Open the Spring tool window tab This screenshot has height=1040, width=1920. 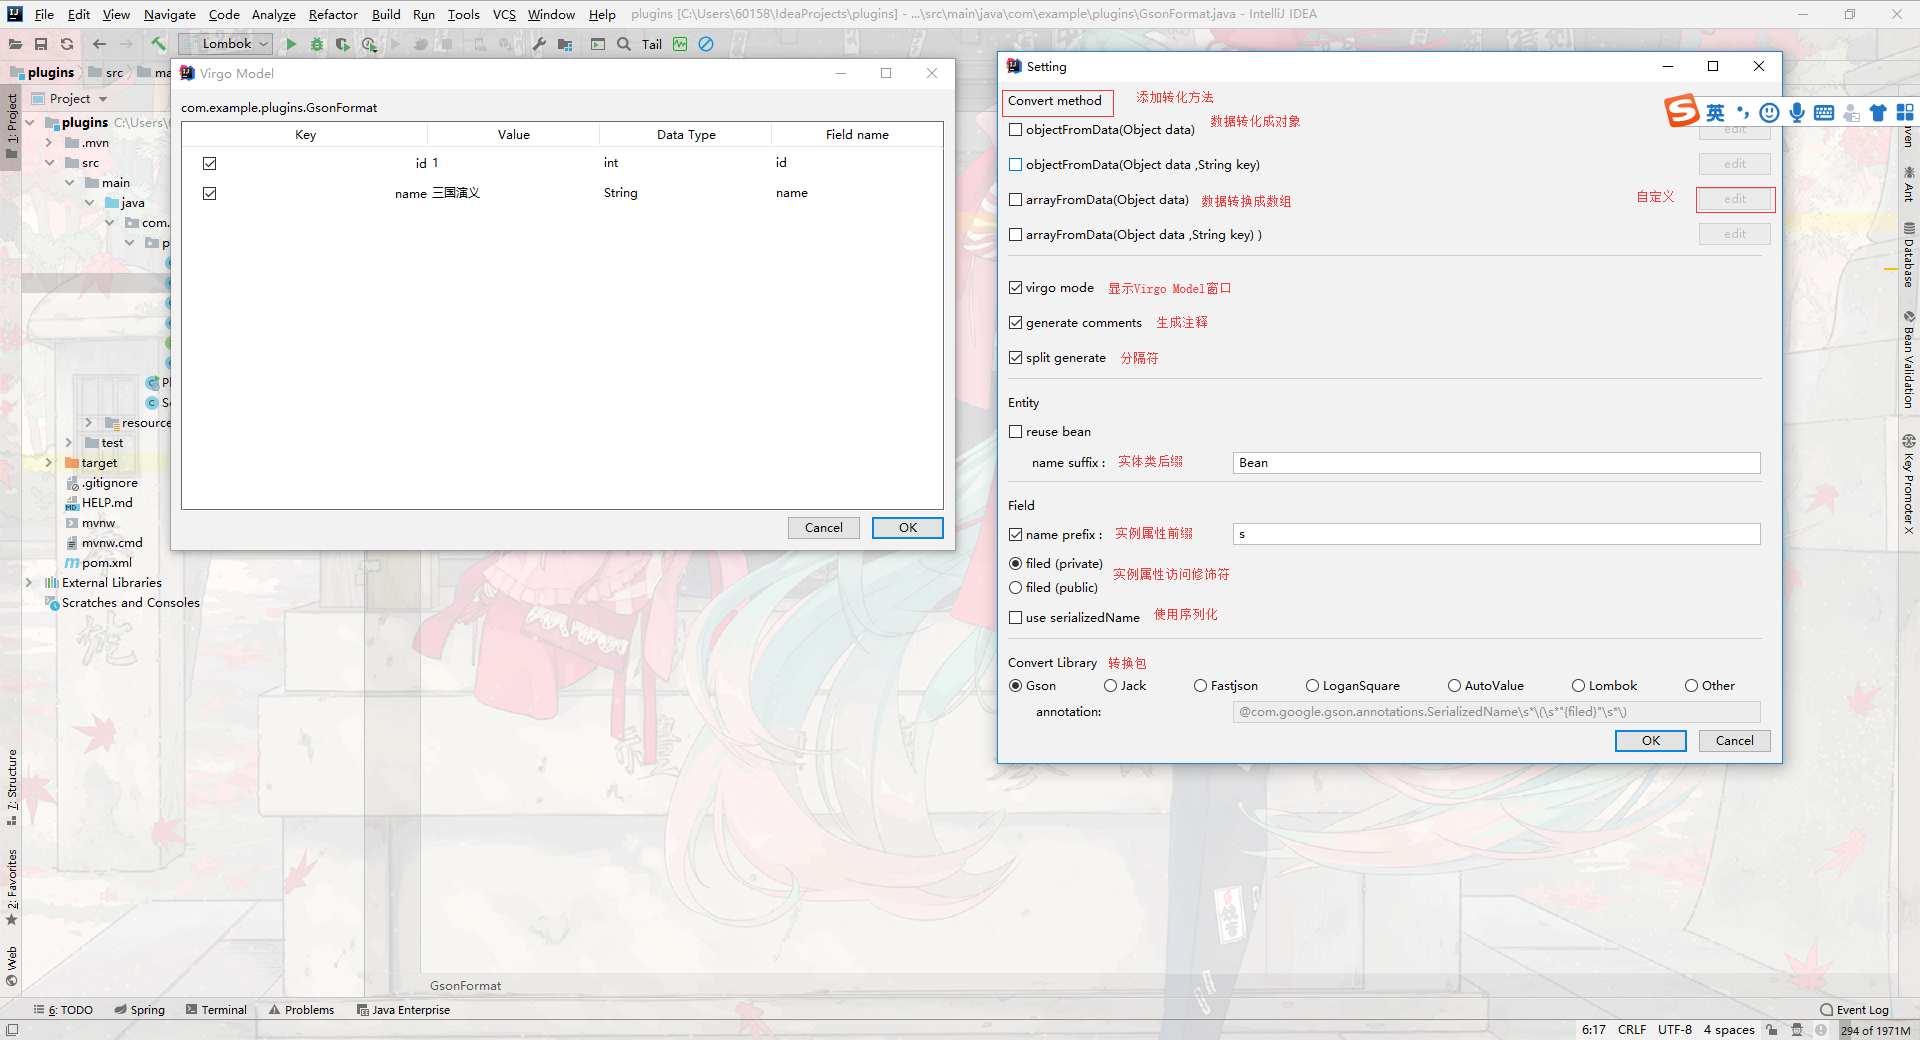click(139, 1010)
